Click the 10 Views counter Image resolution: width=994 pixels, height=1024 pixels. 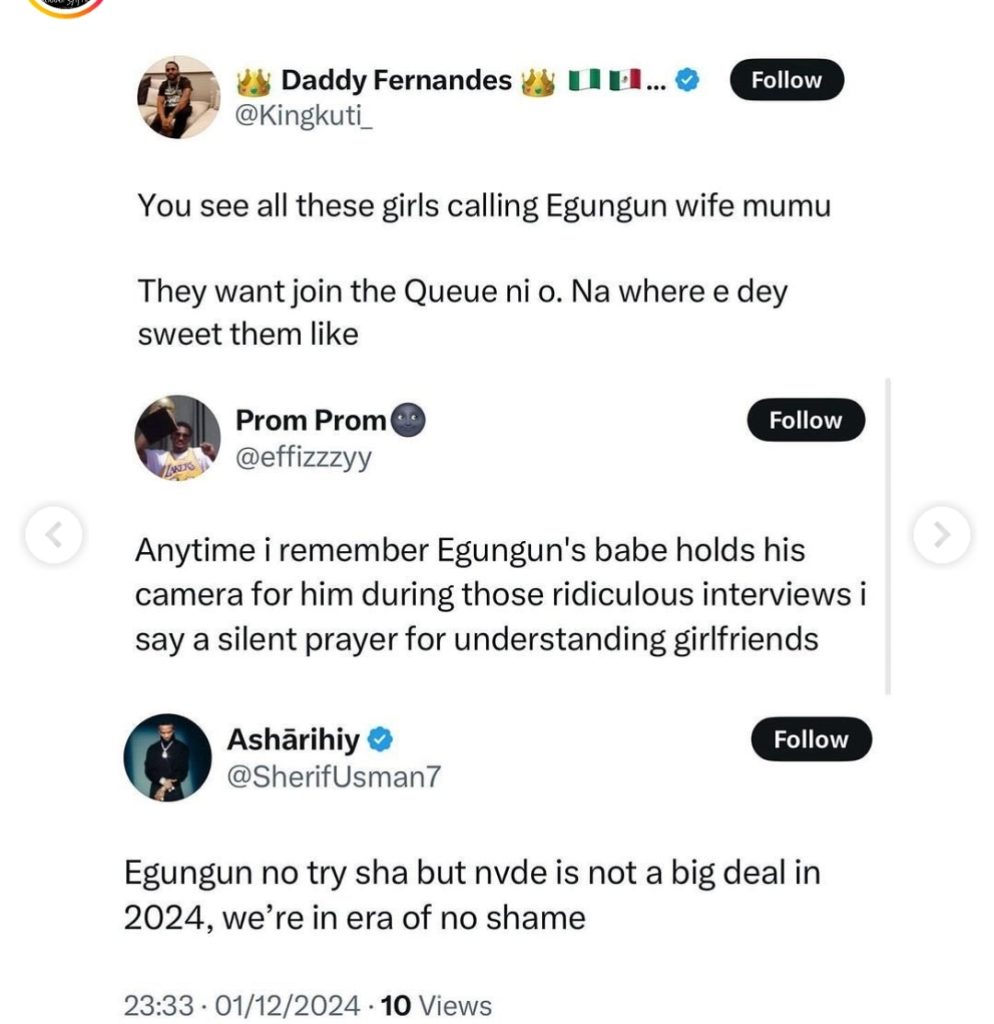[437, 1005]
